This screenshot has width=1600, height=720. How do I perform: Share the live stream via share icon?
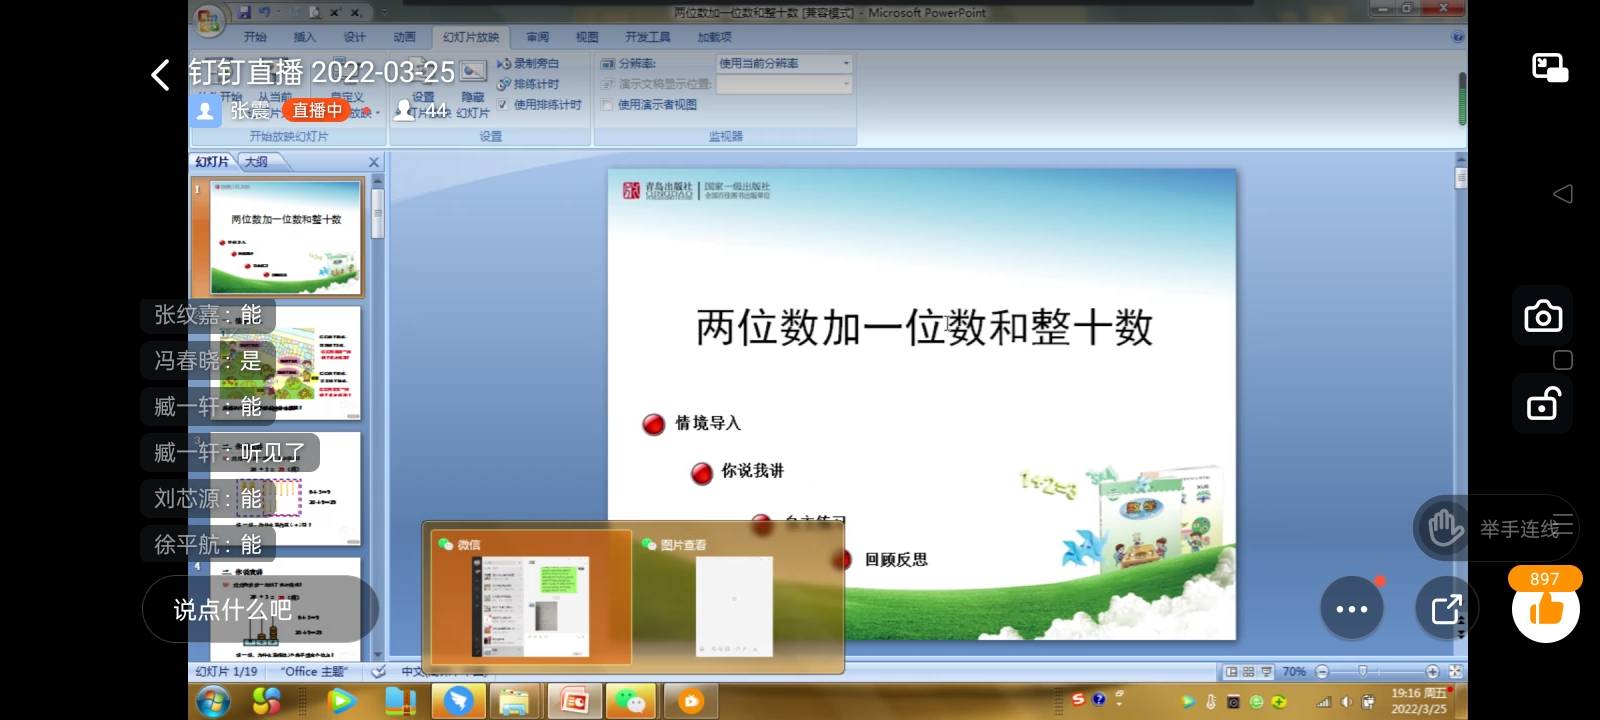click(x=1446, y=608)
